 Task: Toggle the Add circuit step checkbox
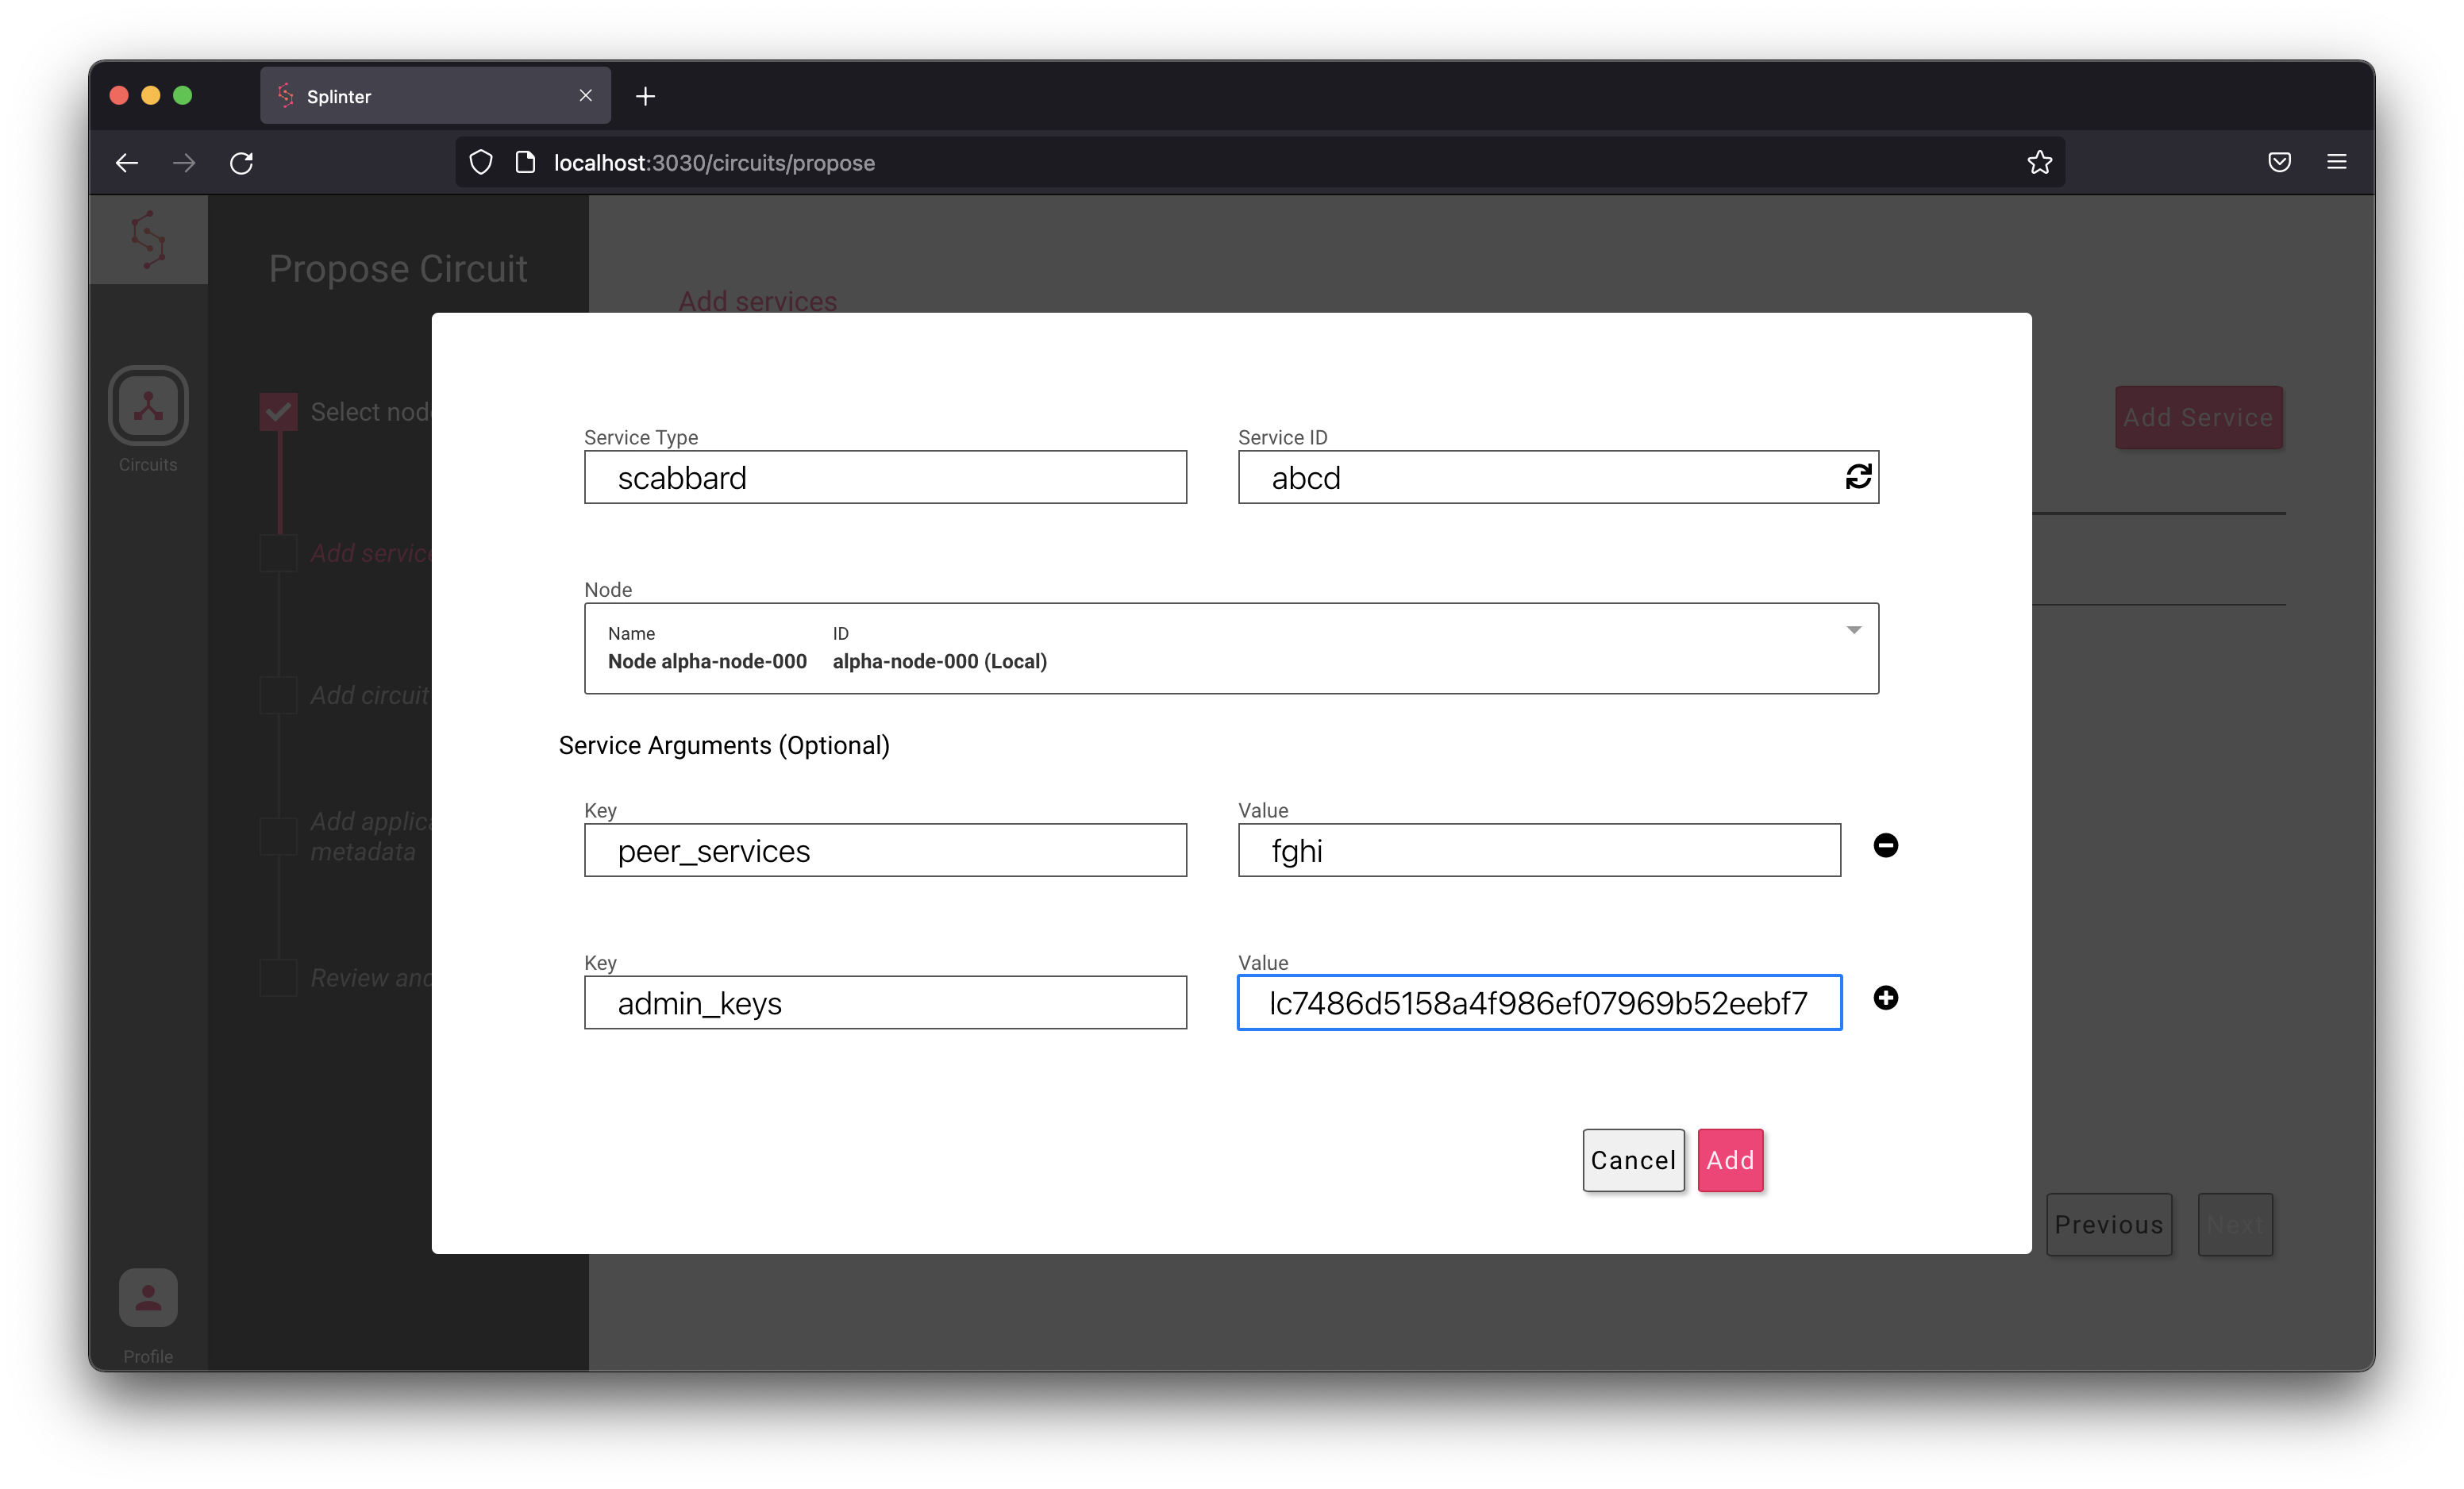278,695
